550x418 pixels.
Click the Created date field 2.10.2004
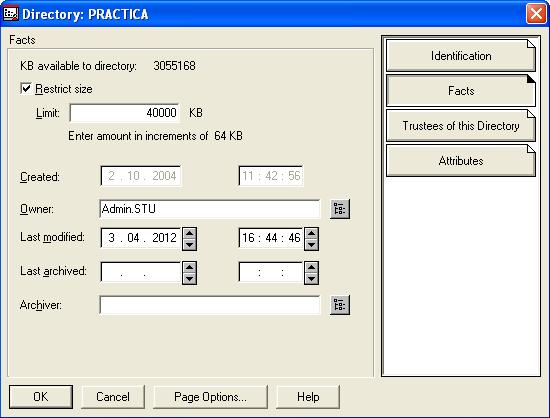pos(141,176)
